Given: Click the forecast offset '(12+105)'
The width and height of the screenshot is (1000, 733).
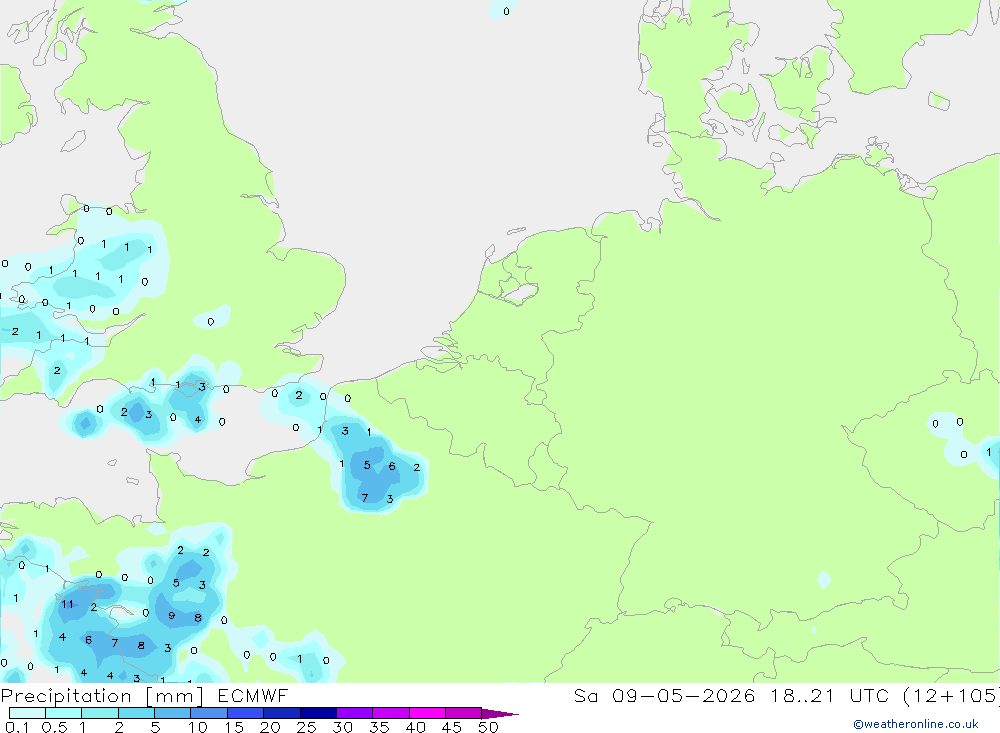Looking at the screenshot, I should [951, 696].
